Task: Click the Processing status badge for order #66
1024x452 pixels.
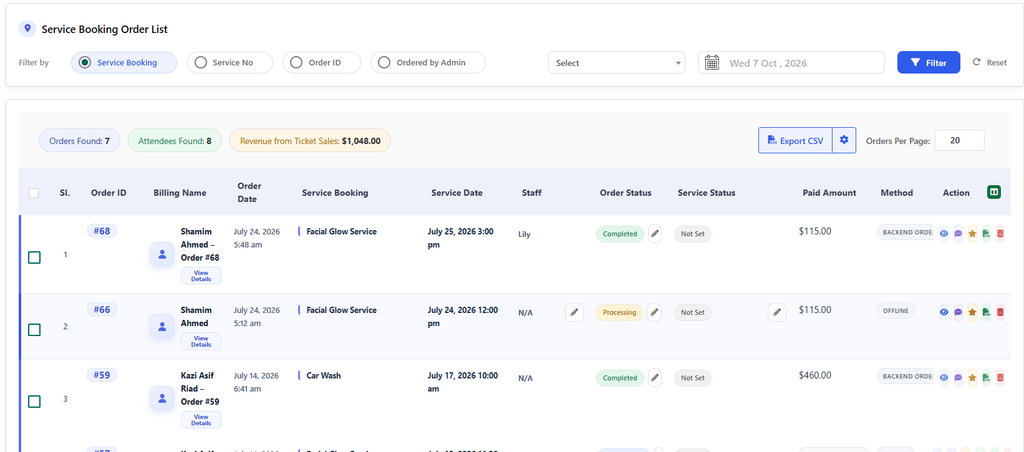Action: [620, 312]
